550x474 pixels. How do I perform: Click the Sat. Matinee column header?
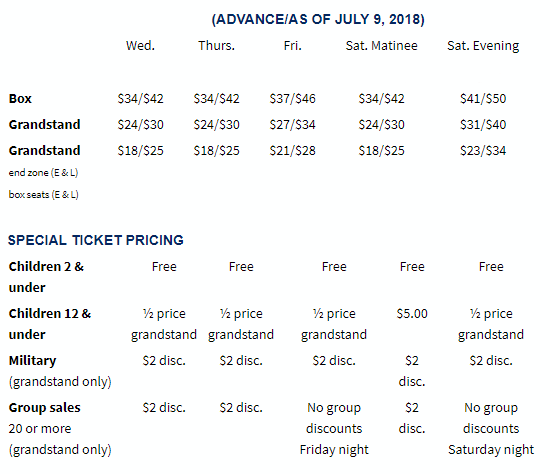point(381,46)
